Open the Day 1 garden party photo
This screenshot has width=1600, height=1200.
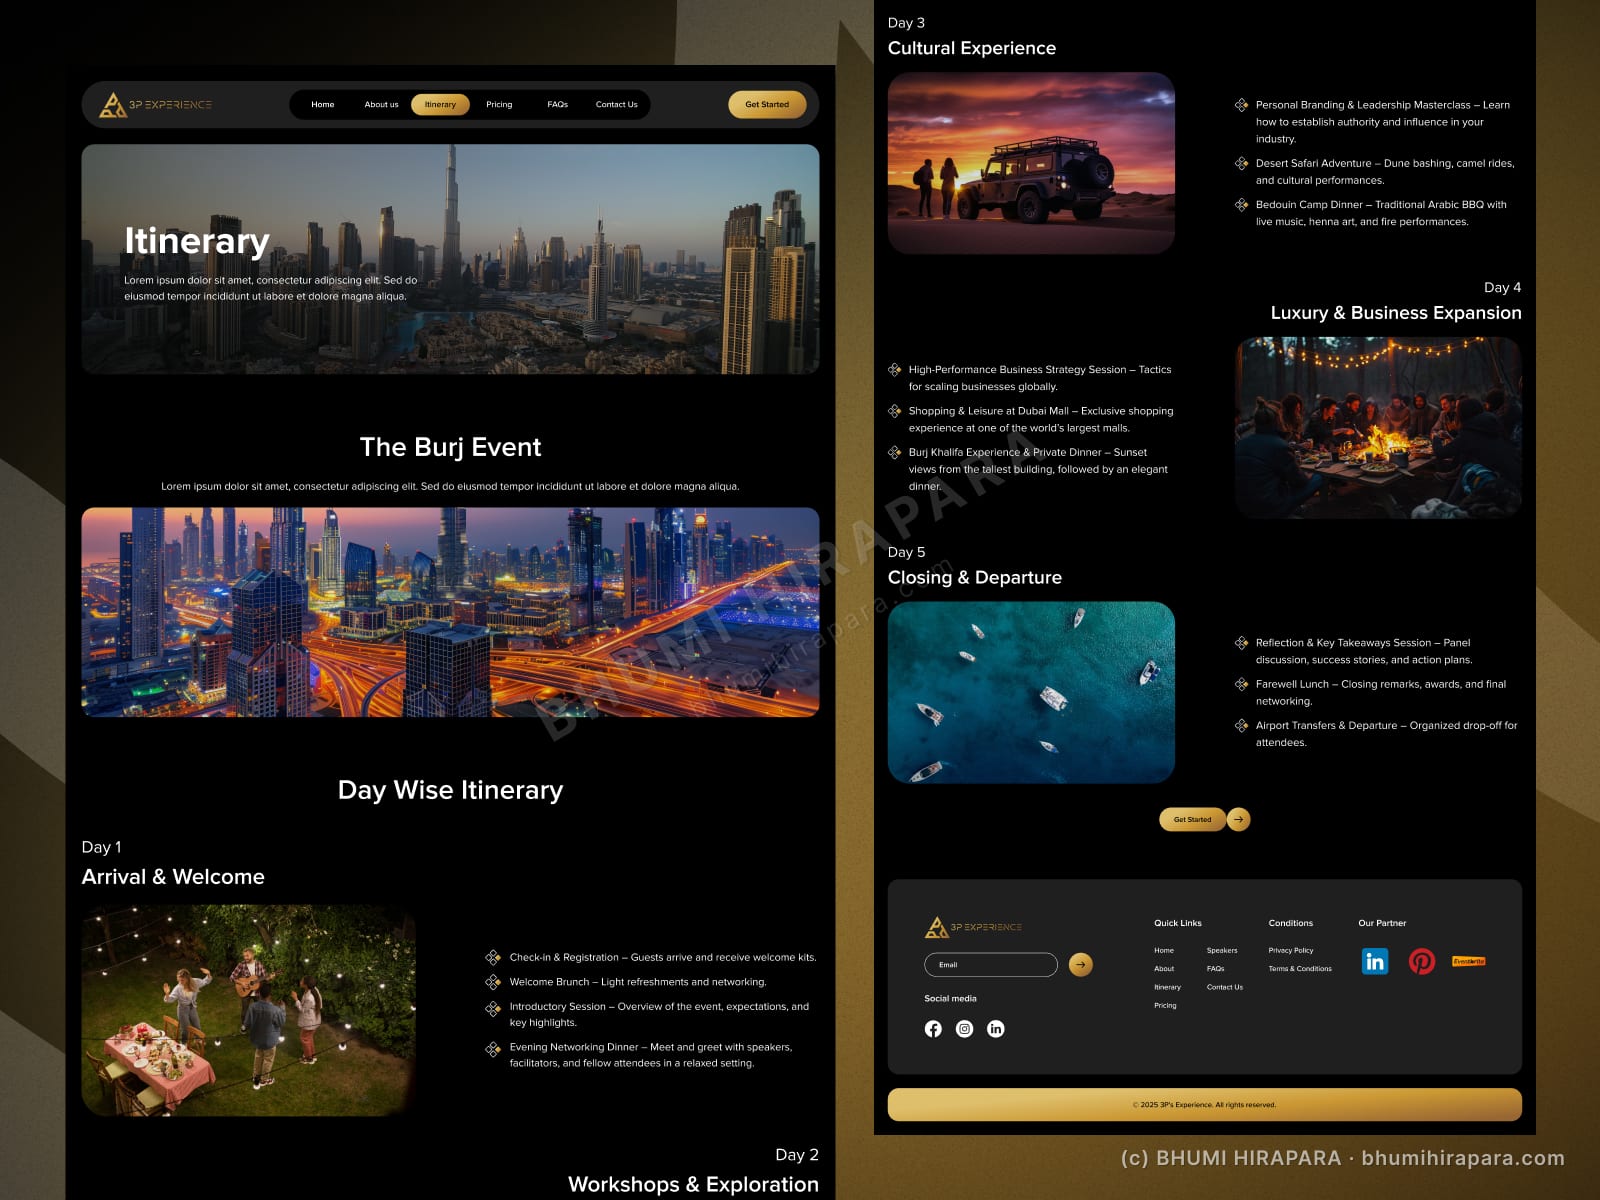[x=248, y=1010]
